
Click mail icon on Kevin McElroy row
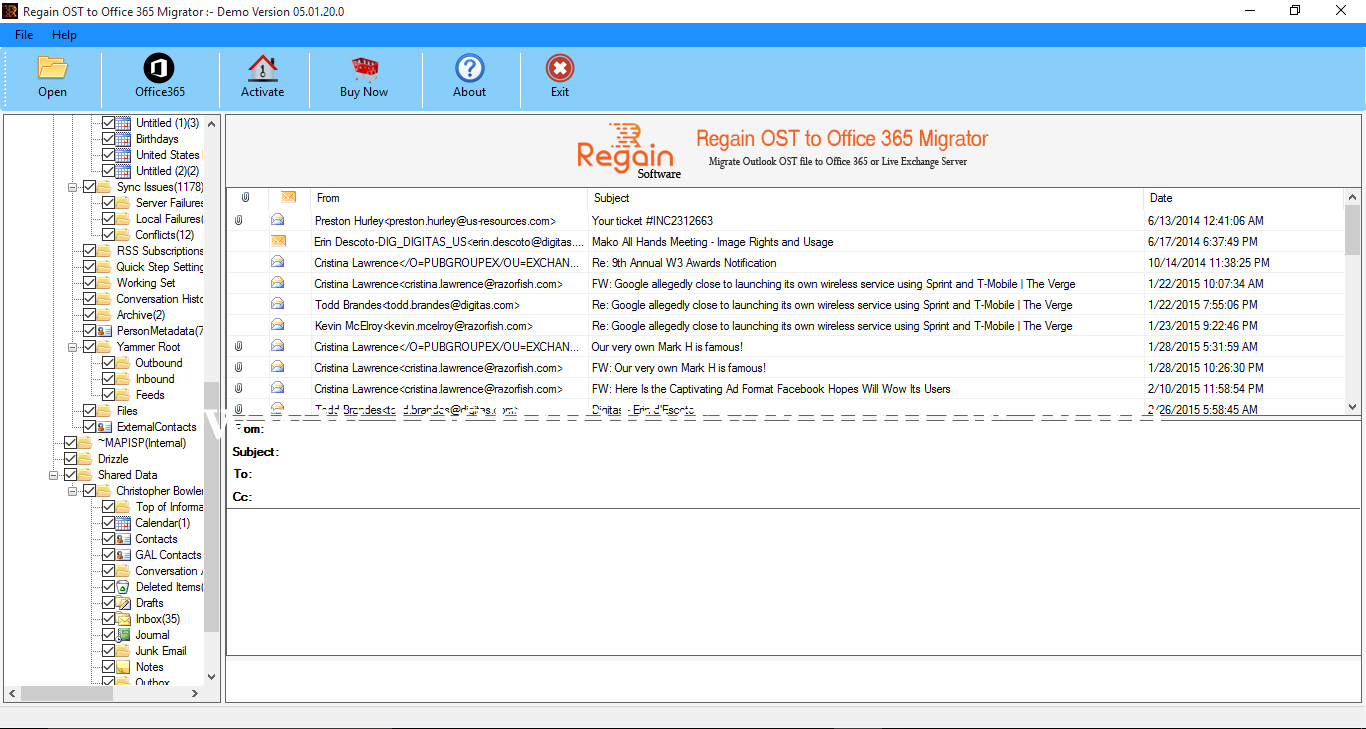(278, 326)
